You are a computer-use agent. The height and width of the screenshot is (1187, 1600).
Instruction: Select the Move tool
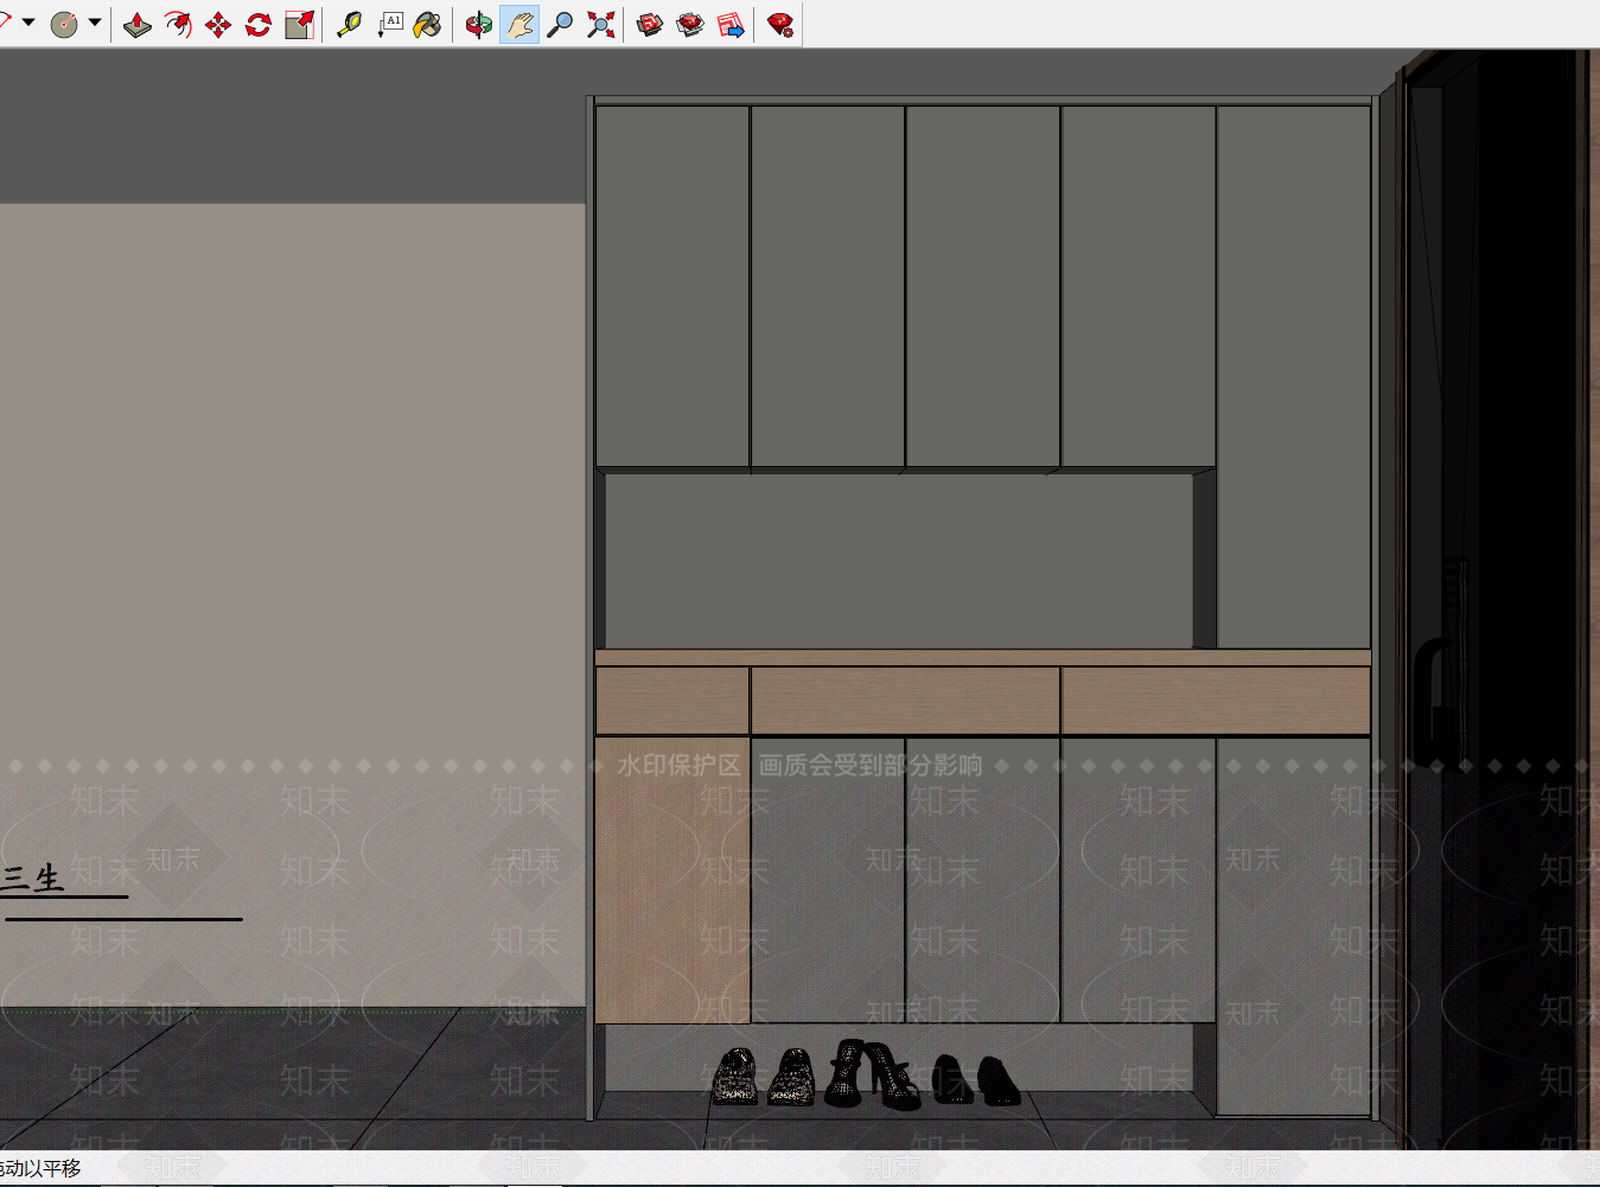pyautogui.click(x=218, y=25)
